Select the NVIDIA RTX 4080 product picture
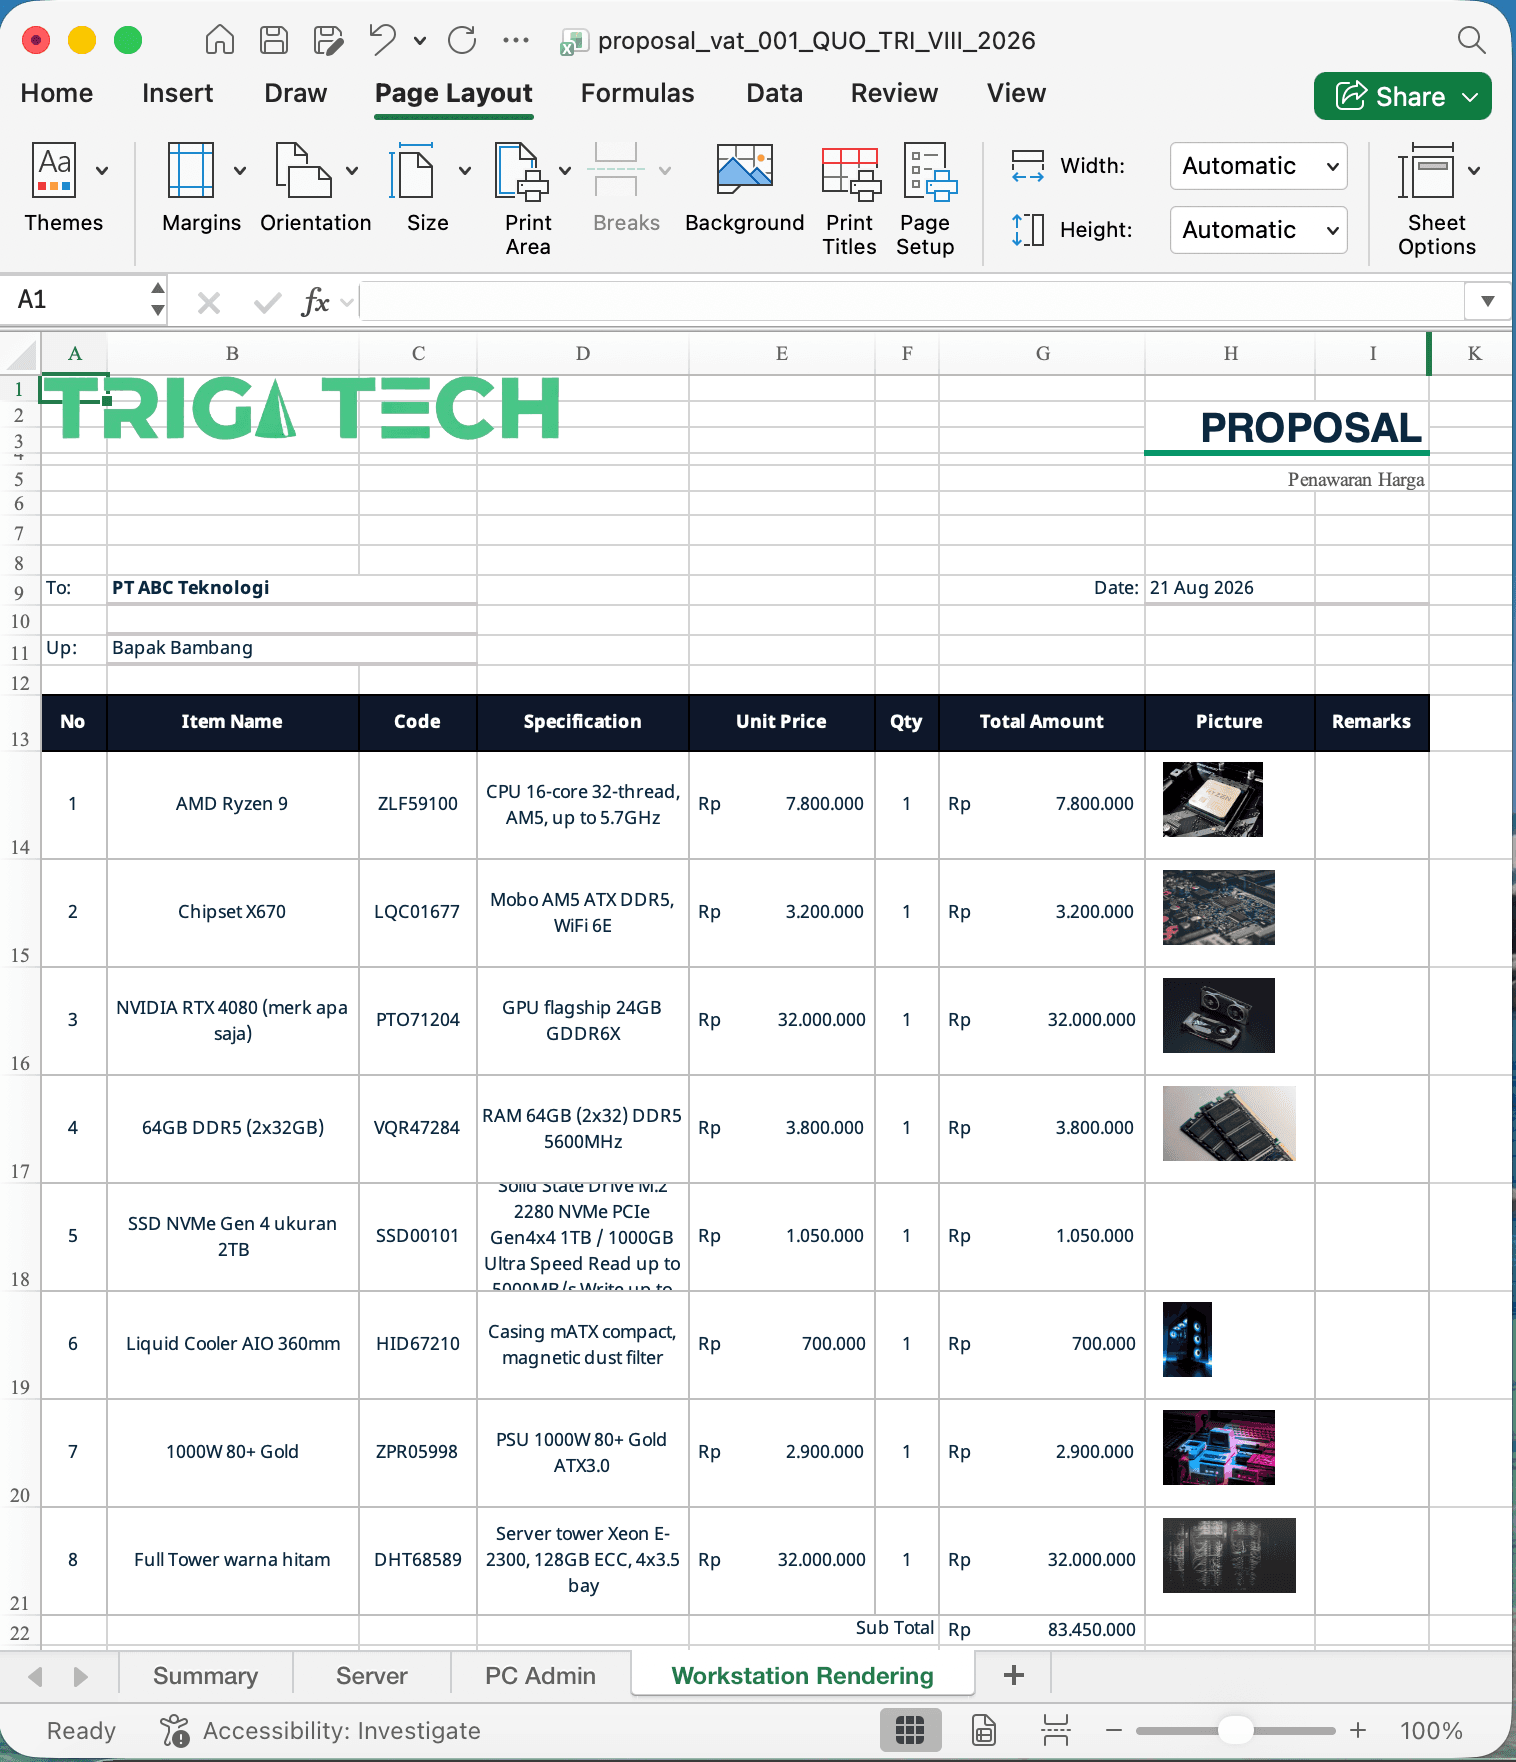 click(1218, 1015)
